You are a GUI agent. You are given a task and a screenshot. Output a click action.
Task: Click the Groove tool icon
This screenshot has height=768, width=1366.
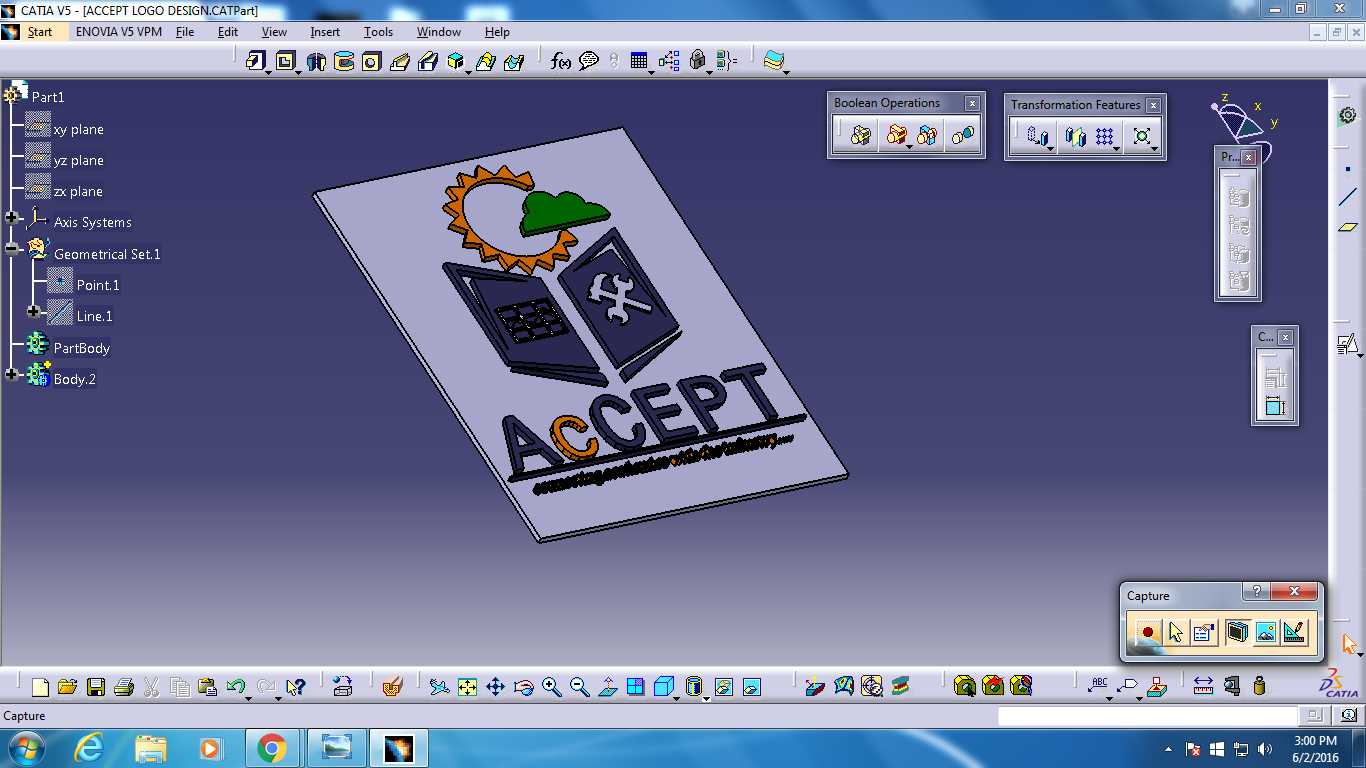344,61
